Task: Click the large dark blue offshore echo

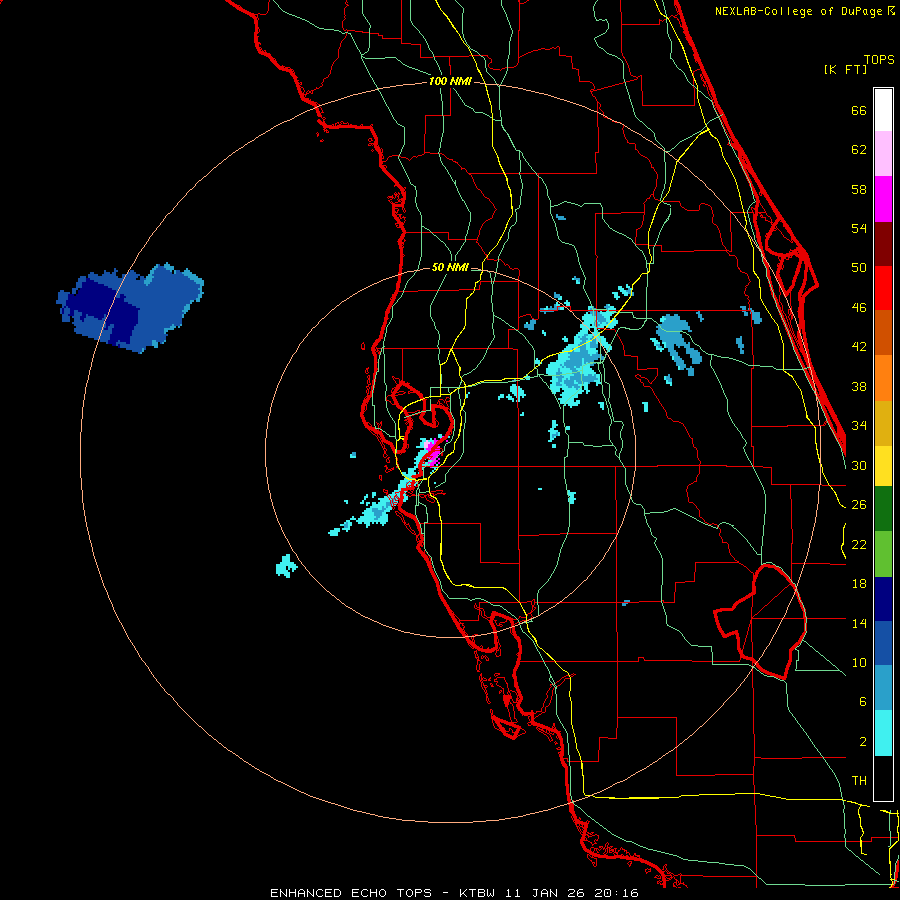Action: tap(130, 308)
